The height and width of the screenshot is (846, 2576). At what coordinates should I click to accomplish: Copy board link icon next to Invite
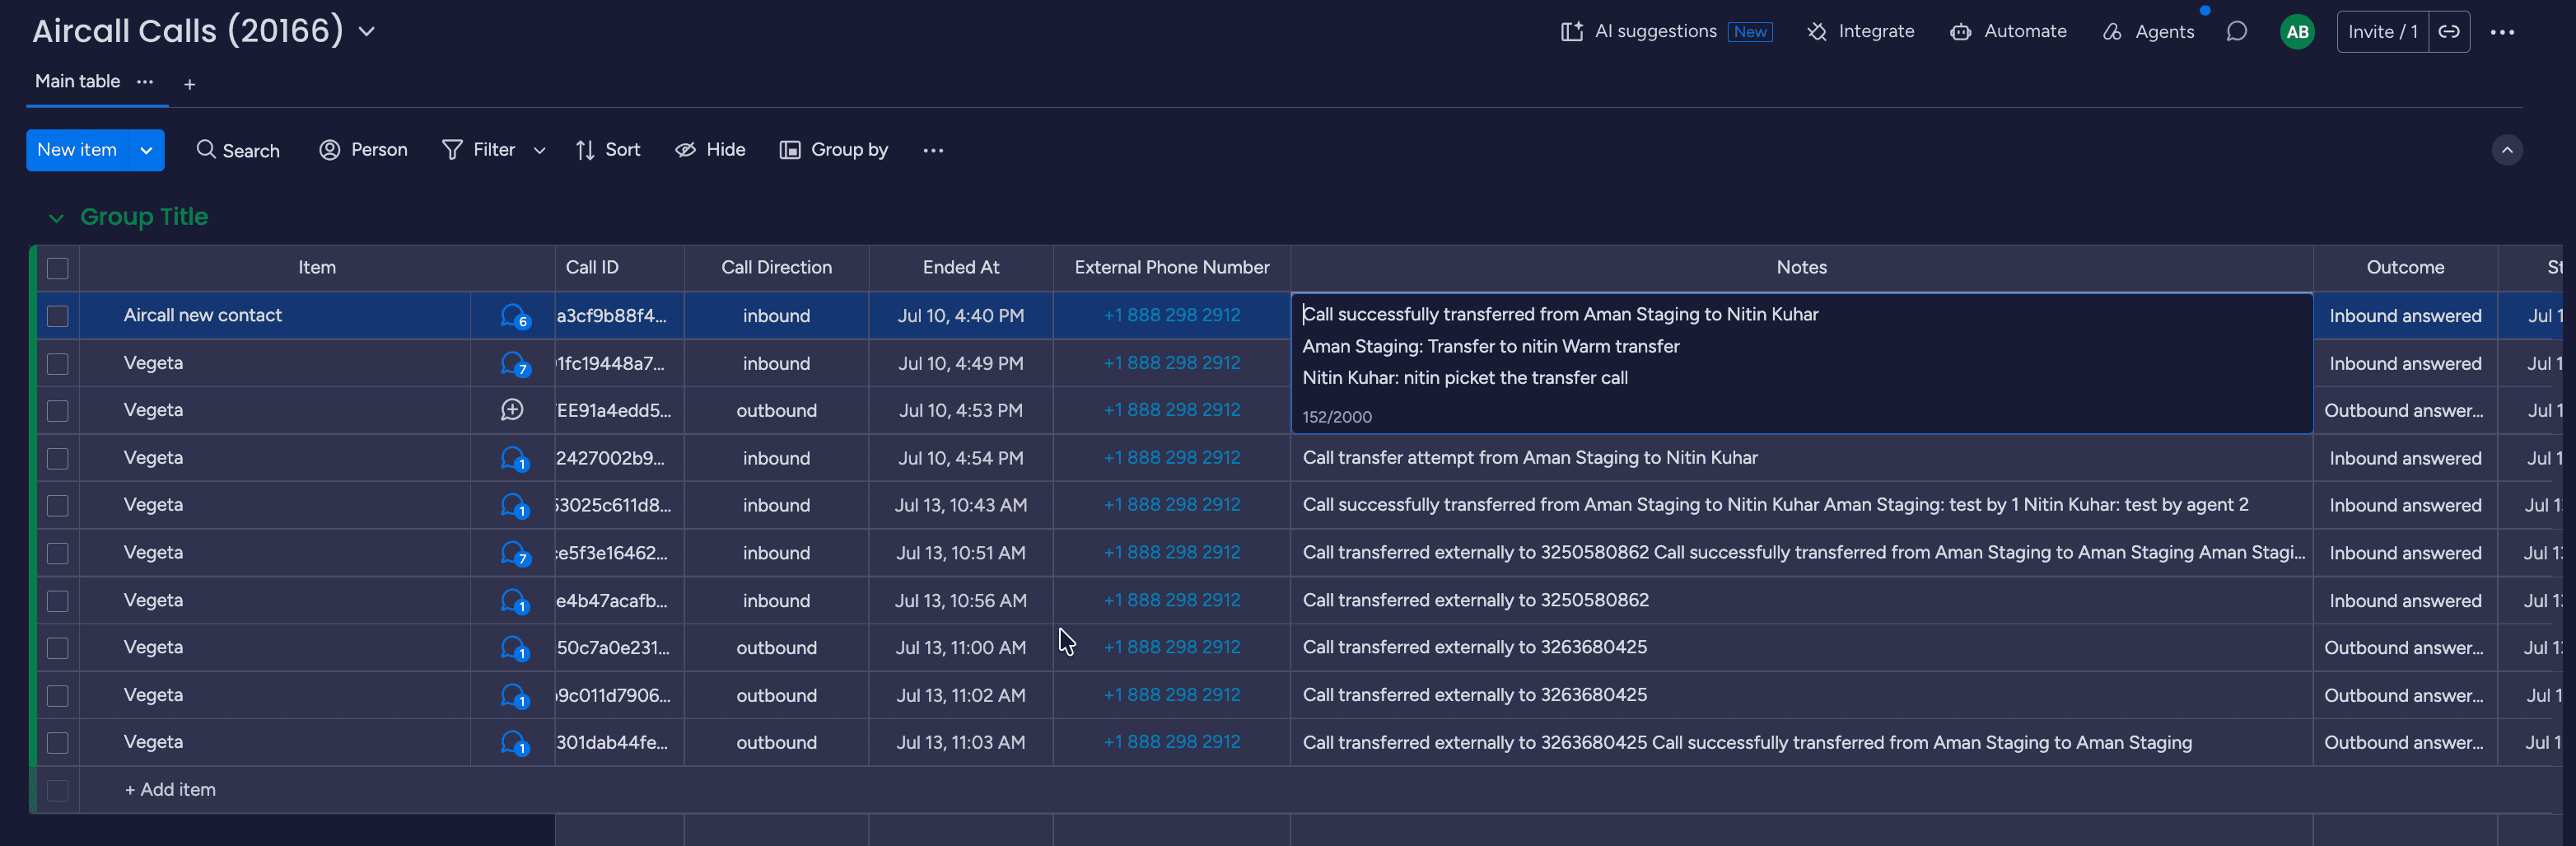pos(2449,32)
